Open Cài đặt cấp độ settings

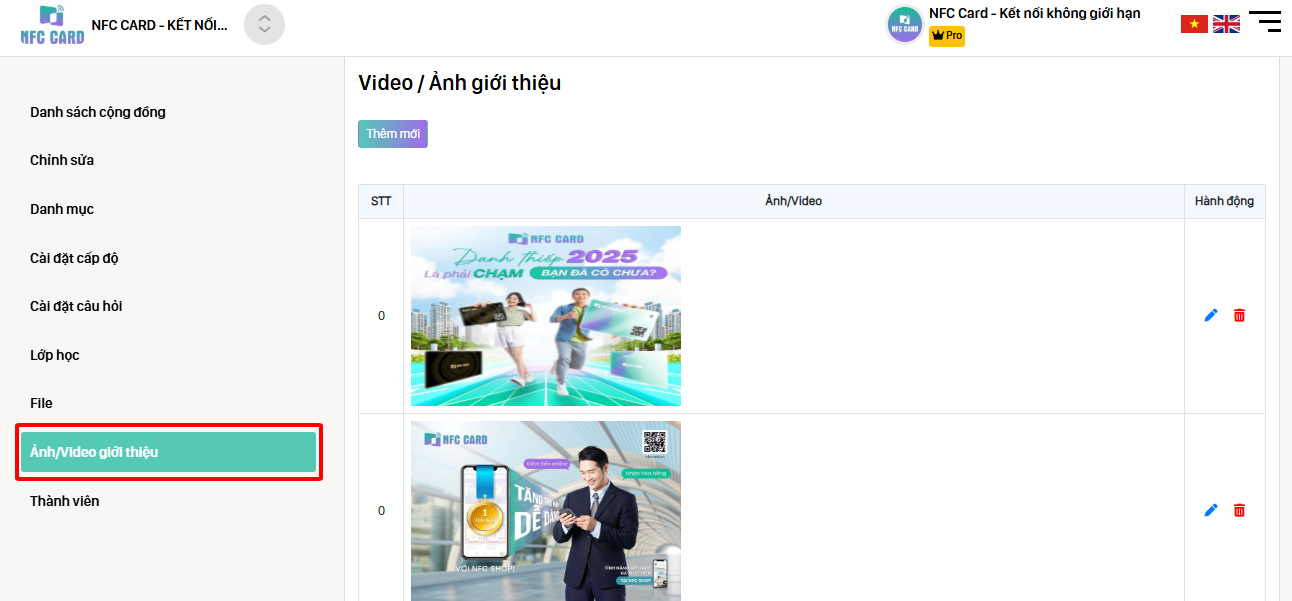(74, 258)
